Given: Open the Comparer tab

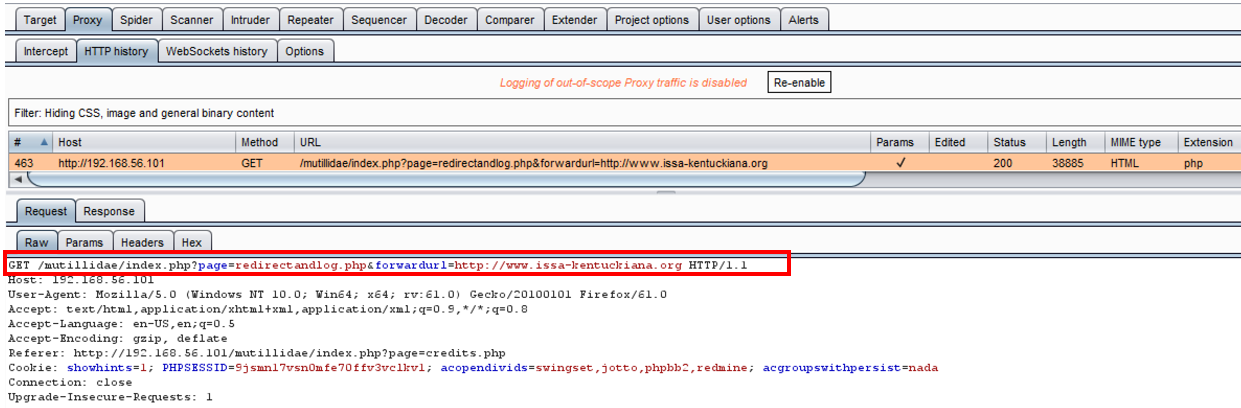Looking at the screenshot, I should click(x=510, y=19).
